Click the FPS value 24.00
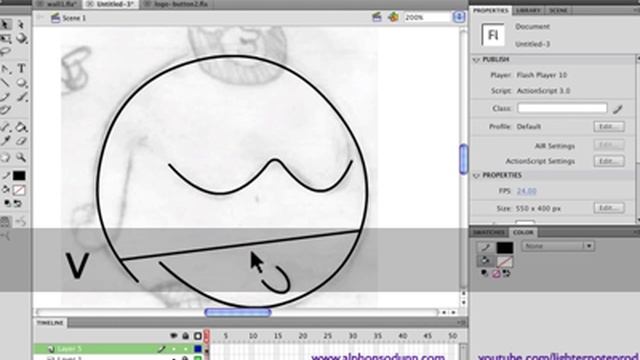This screenshot has height=360, width=640. (x=526, y=191)
